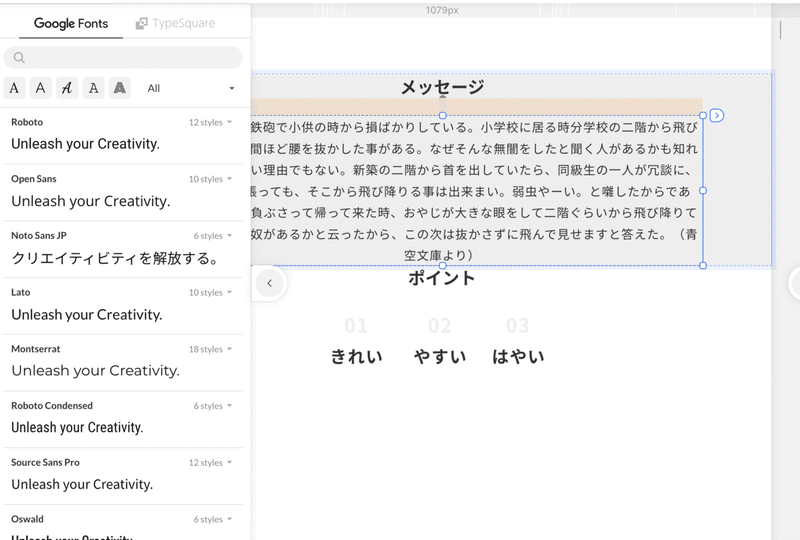Click the top-center handle of text box

442,115
